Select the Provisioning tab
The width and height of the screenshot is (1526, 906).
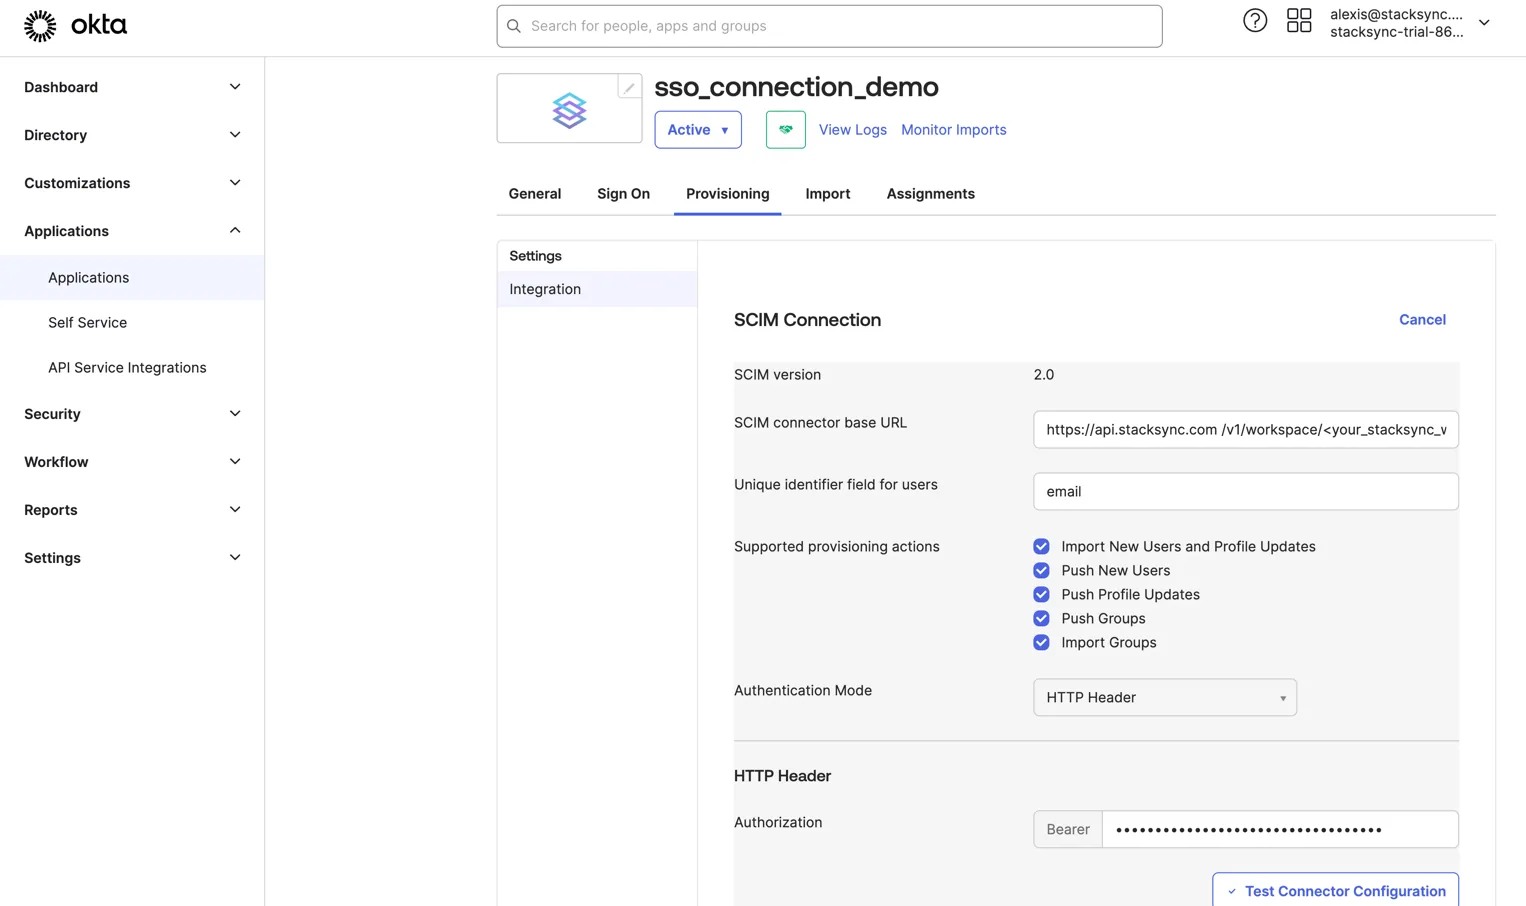[x=727, y=194]
